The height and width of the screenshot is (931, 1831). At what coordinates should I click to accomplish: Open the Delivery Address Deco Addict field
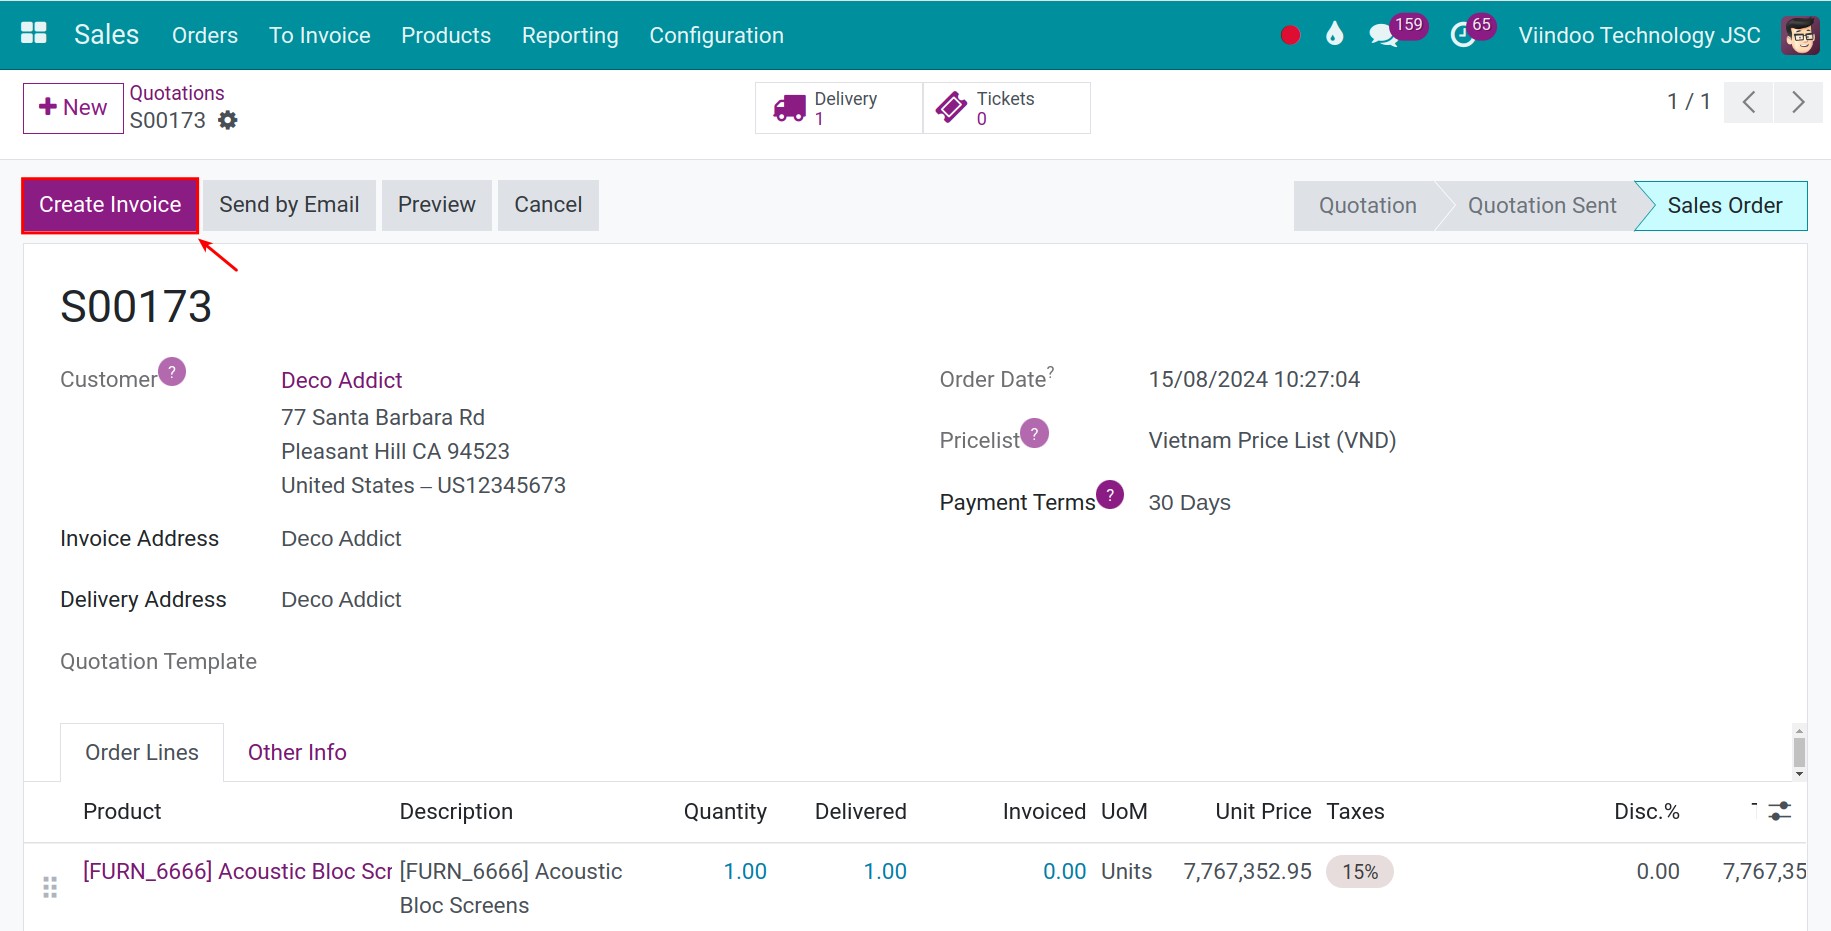click(341, 599)
